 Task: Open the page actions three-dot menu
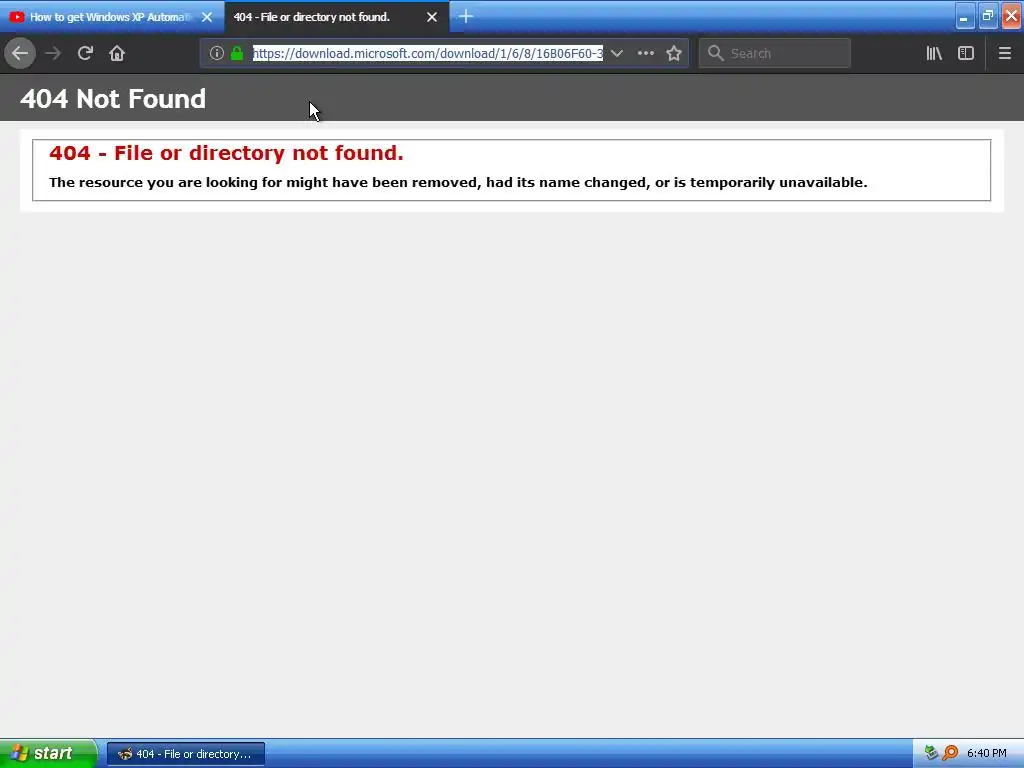(645, 53)
